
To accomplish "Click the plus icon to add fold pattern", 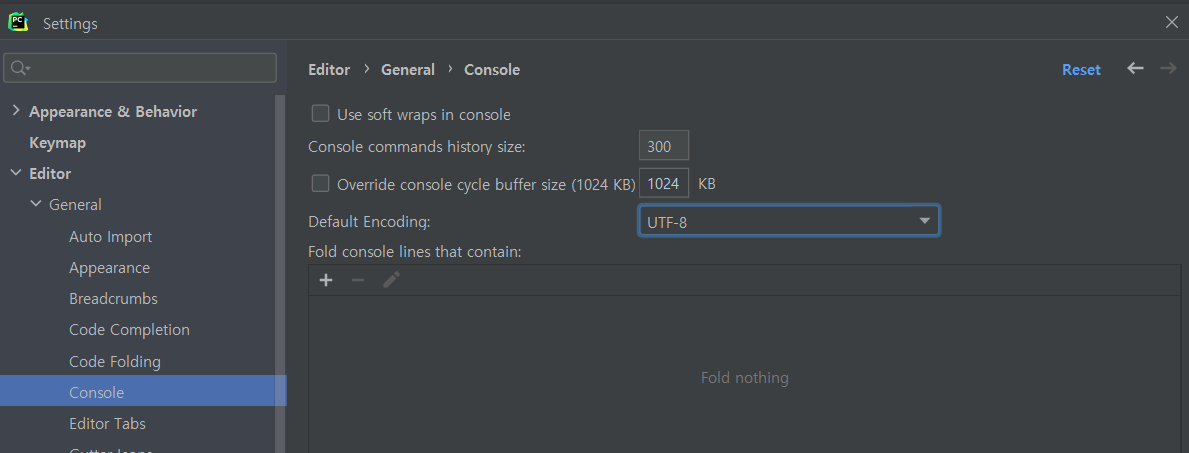I will coord(326,280).
